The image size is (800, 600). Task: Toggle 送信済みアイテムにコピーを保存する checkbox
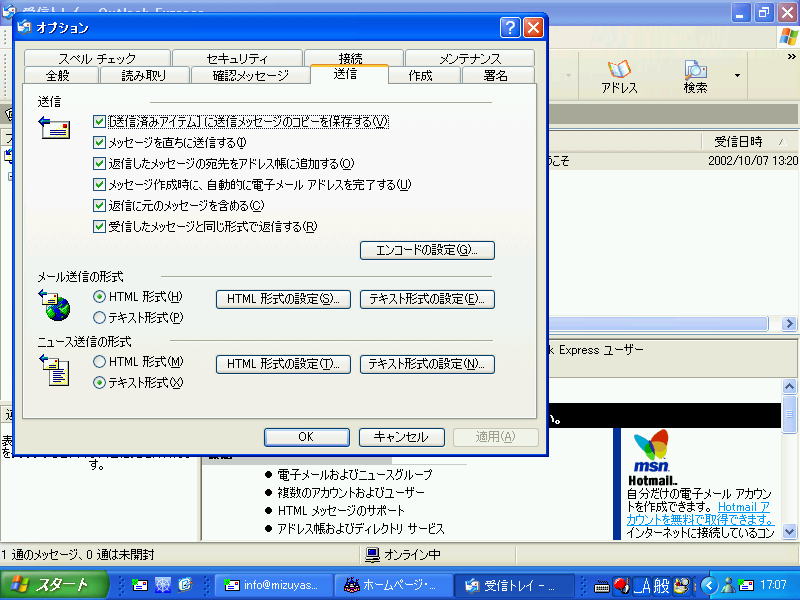click(x=99, y=121)
